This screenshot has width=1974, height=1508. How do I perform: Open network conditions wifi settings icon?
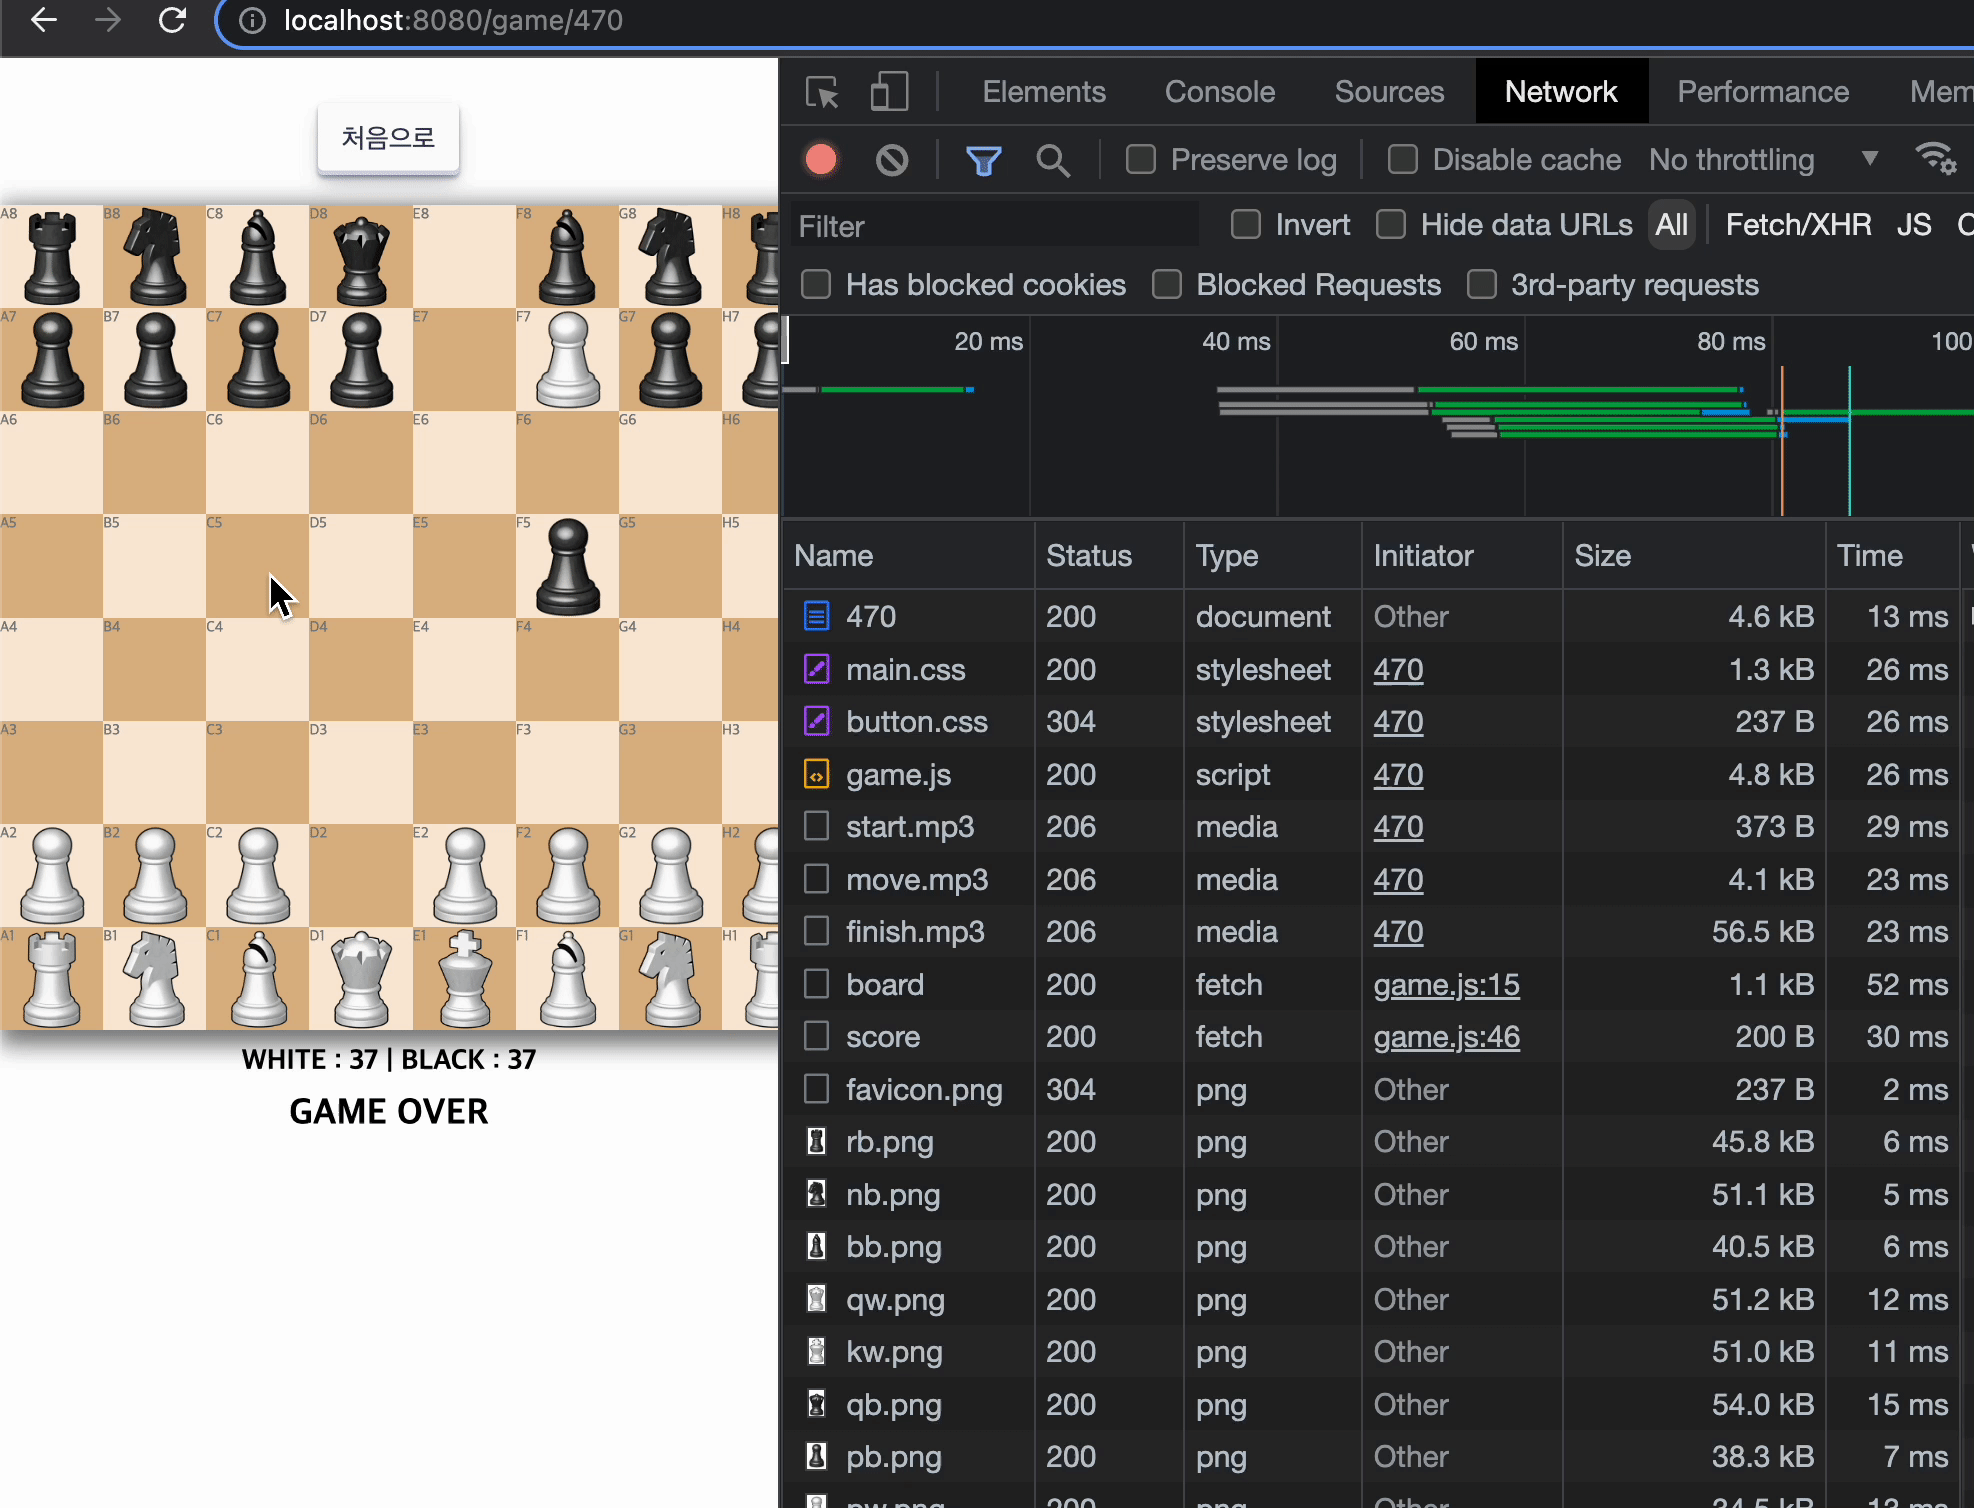[1935, 159]
